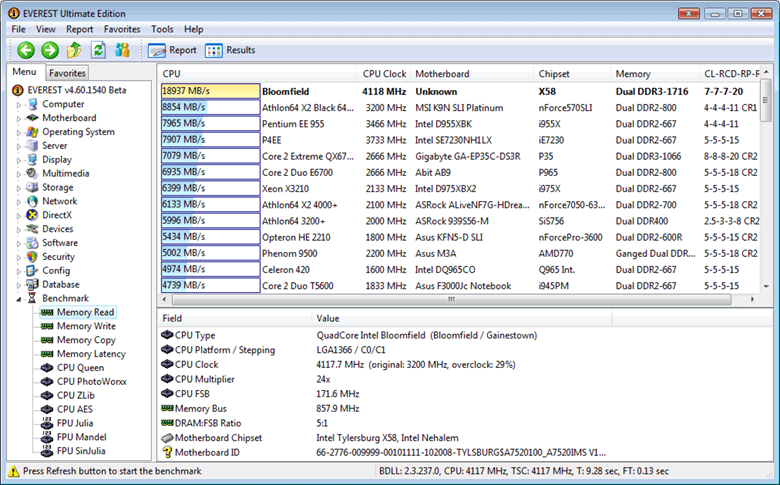Expand the Operating System tree node
Screen dimensions: 780x485
tap(19, 132)
